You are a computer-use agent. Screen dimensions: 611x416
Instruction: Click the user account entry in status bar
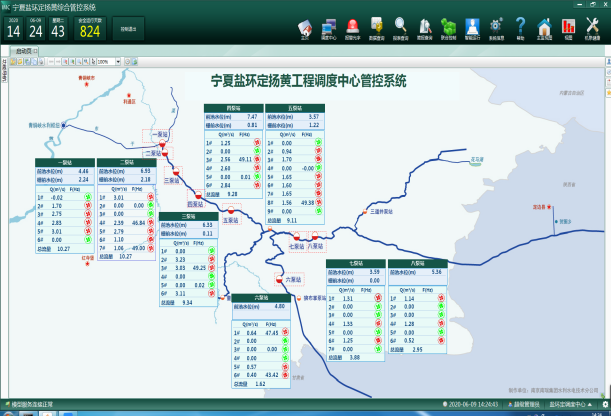(x=524, y=405)
